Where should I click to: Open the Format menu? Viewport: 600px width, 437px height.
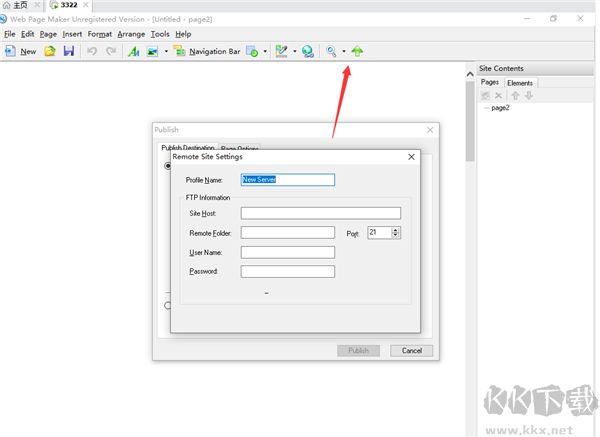[x=99, y=34]
